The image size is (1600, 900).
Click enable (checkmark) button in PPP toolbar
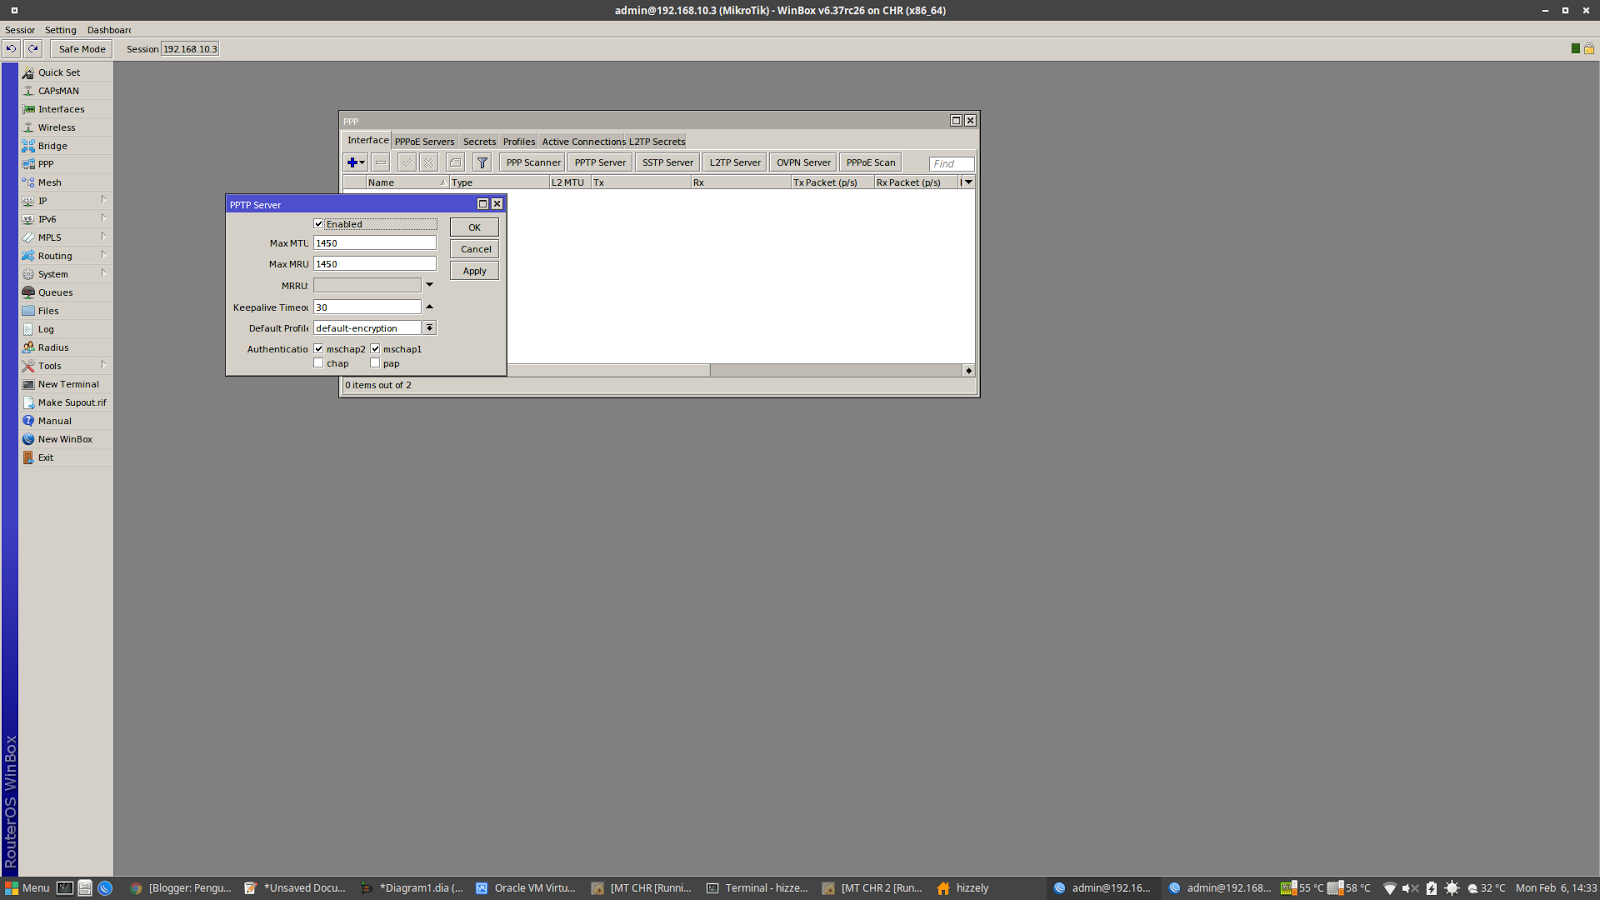pyautogui.click(x=406, y=162)
